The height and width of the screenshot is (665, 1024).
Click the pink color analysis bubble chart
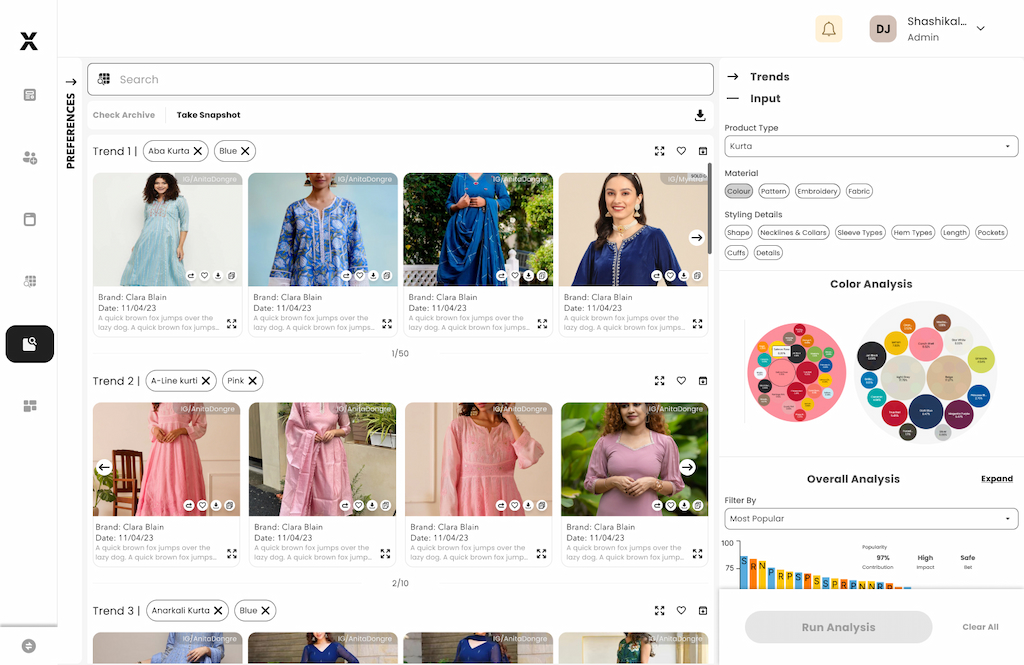[x=797, y=372]
